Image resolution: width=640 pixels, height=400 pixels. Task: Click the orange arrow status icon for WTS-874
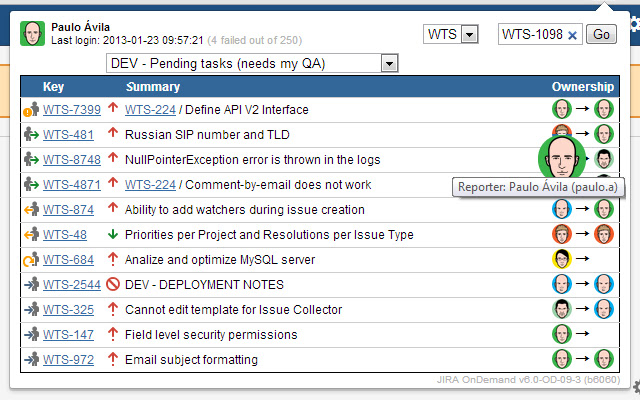(x=31, y=209)
